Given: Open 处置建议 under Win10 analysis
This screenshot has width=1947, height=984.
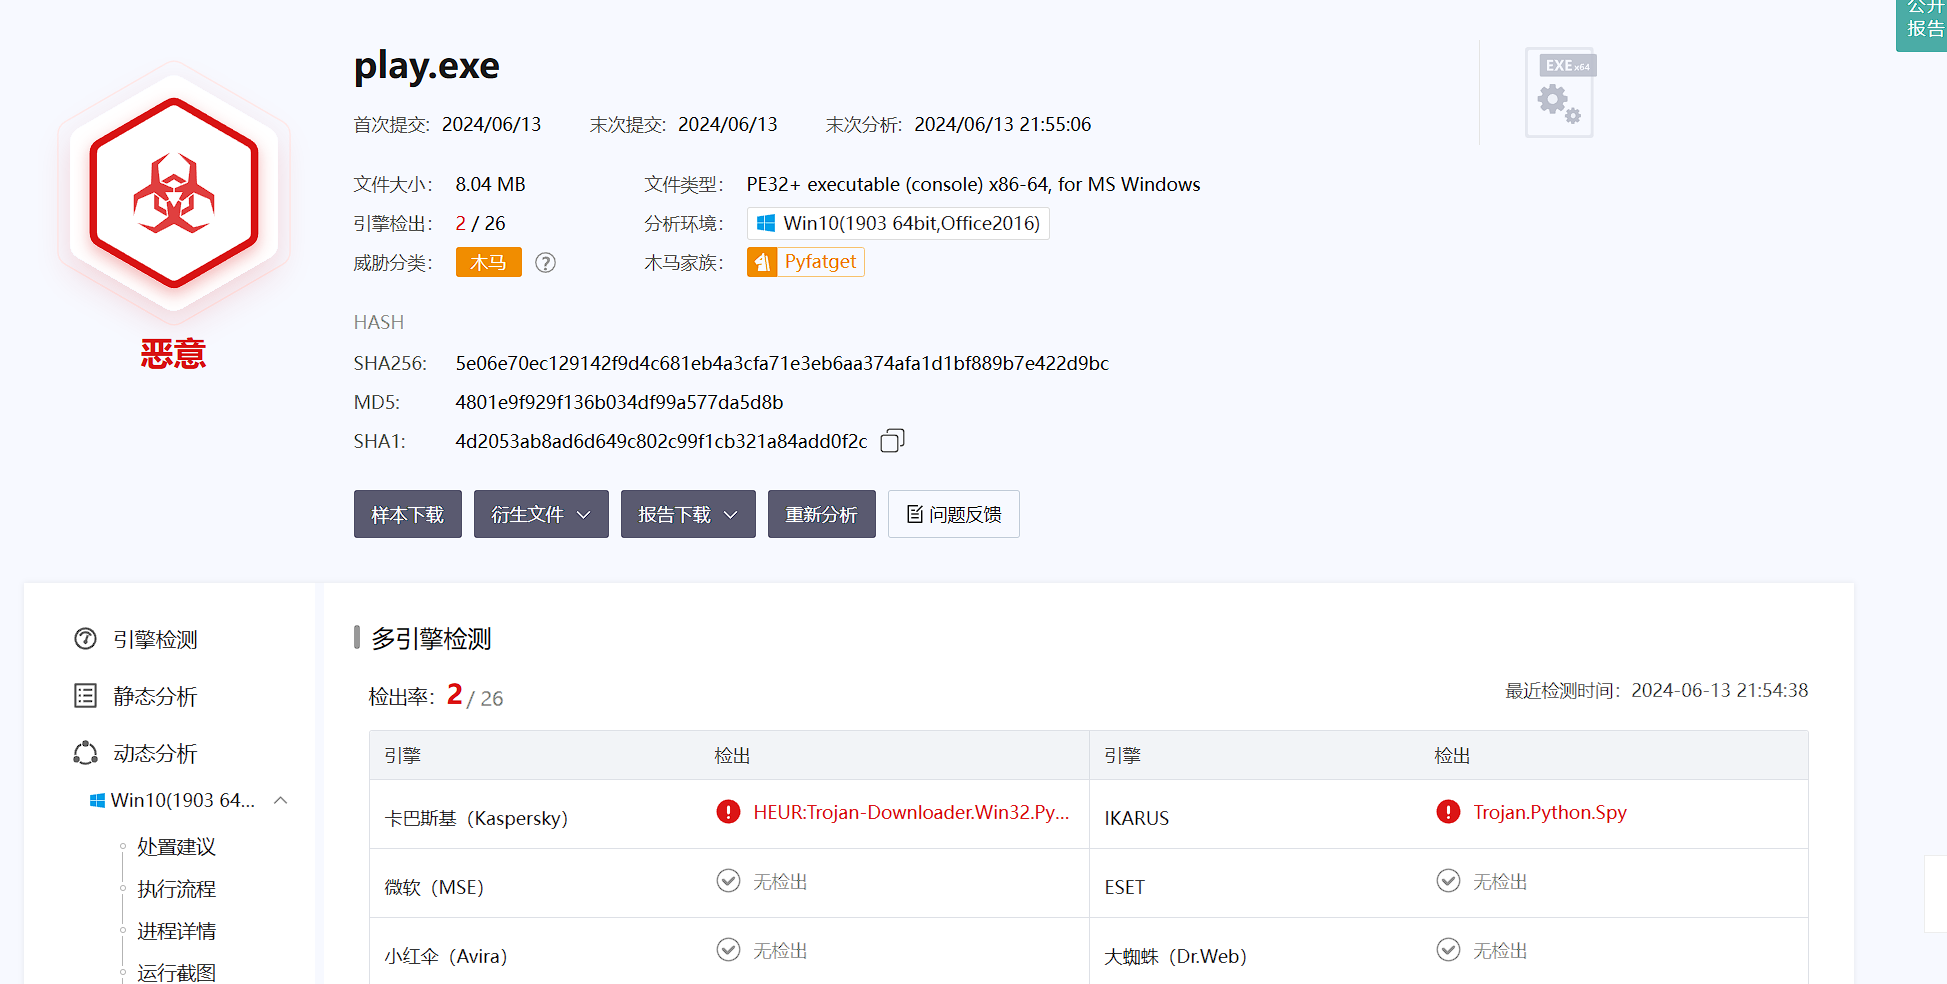Looking at the screenshot, I should [x=176, y=847].
